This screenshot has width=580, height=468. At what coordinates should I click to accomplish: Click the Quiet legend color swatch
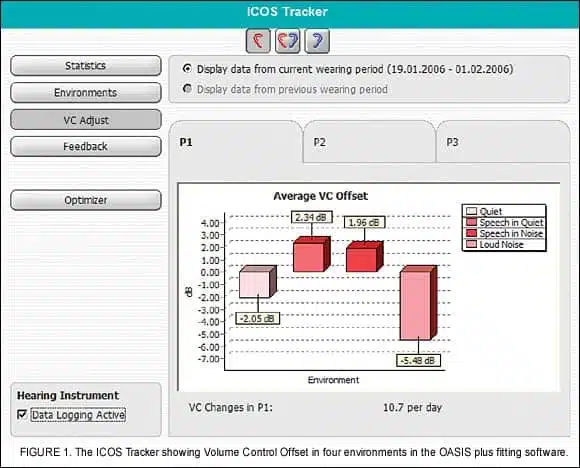point(471,211)
